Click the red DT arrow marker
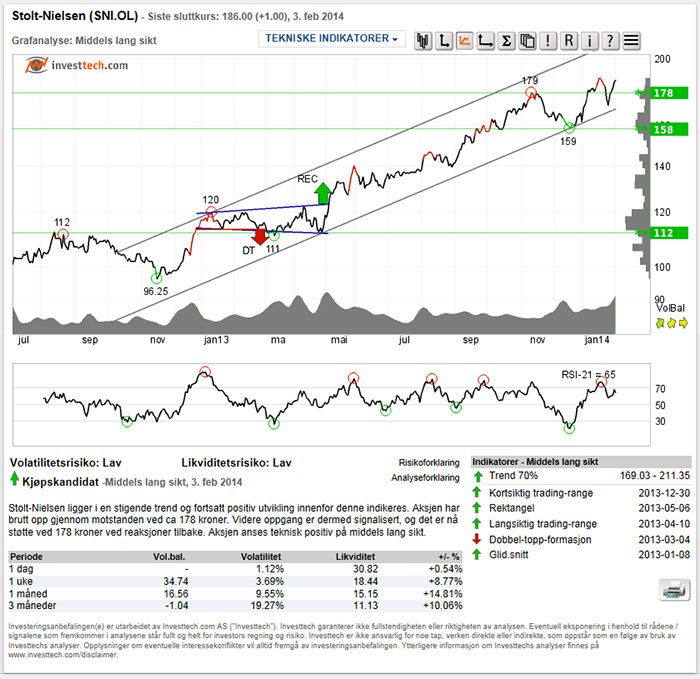700x679 pixels. click(260, 237)
